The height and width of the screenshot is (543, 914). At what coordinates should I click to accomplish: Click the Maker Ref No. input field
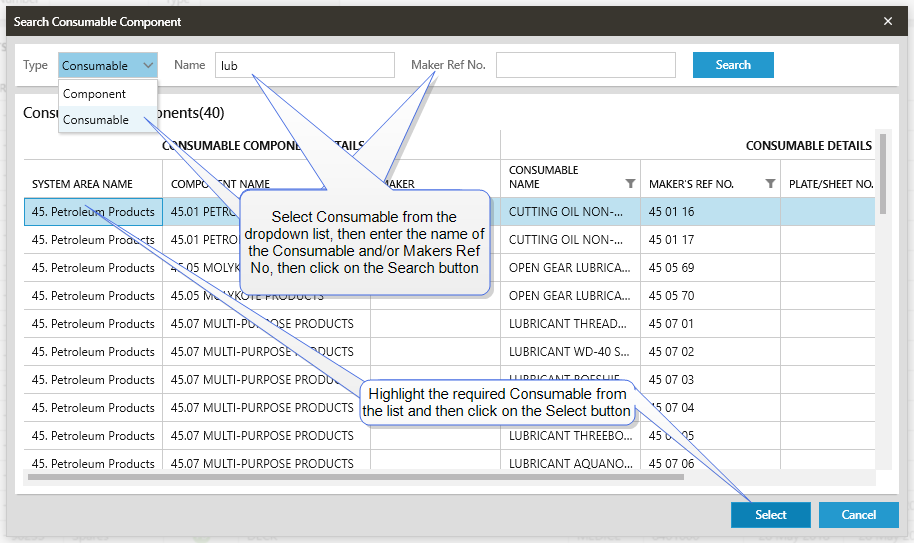(x=586, y=65)
